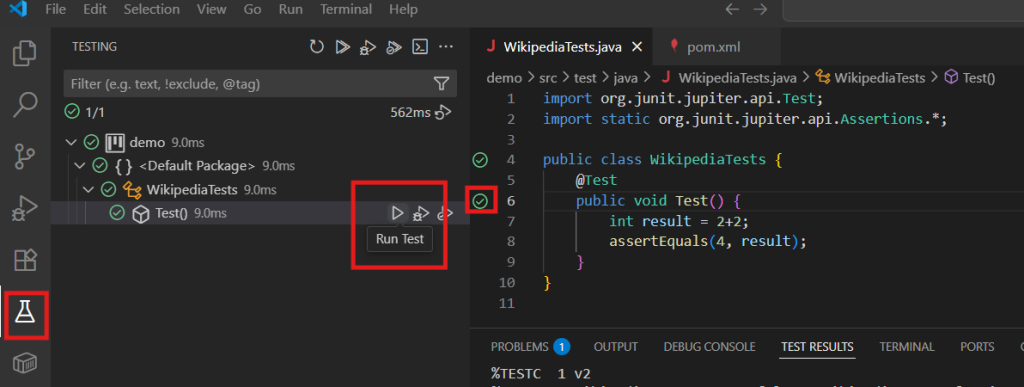
Task: Collapse the demo project tree node
Action: coord(71,142)
